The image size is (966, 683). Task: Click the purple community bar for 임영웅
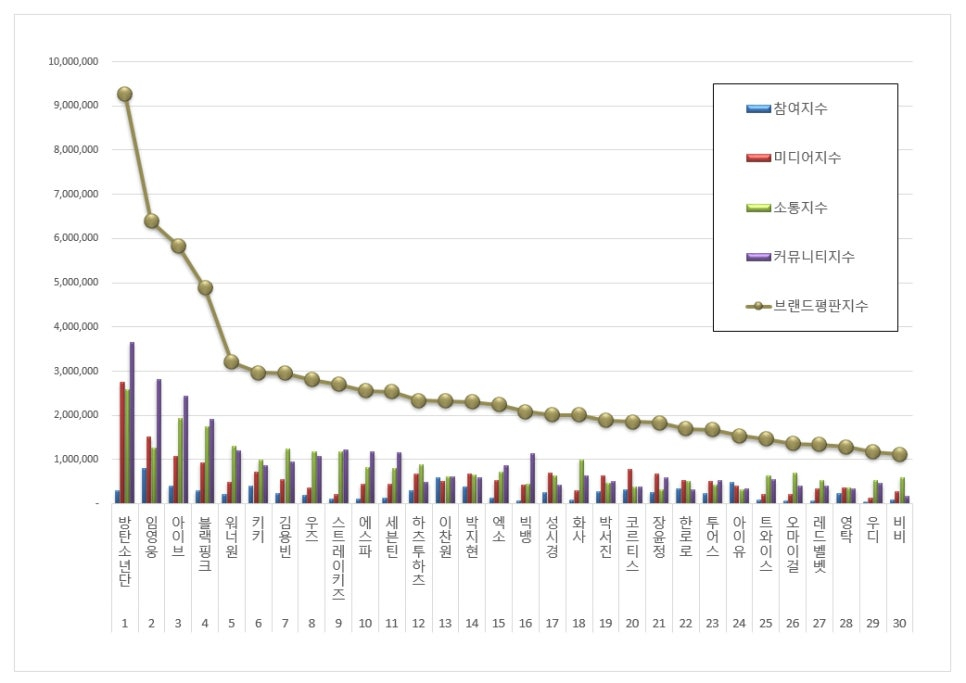coord(158,440)
